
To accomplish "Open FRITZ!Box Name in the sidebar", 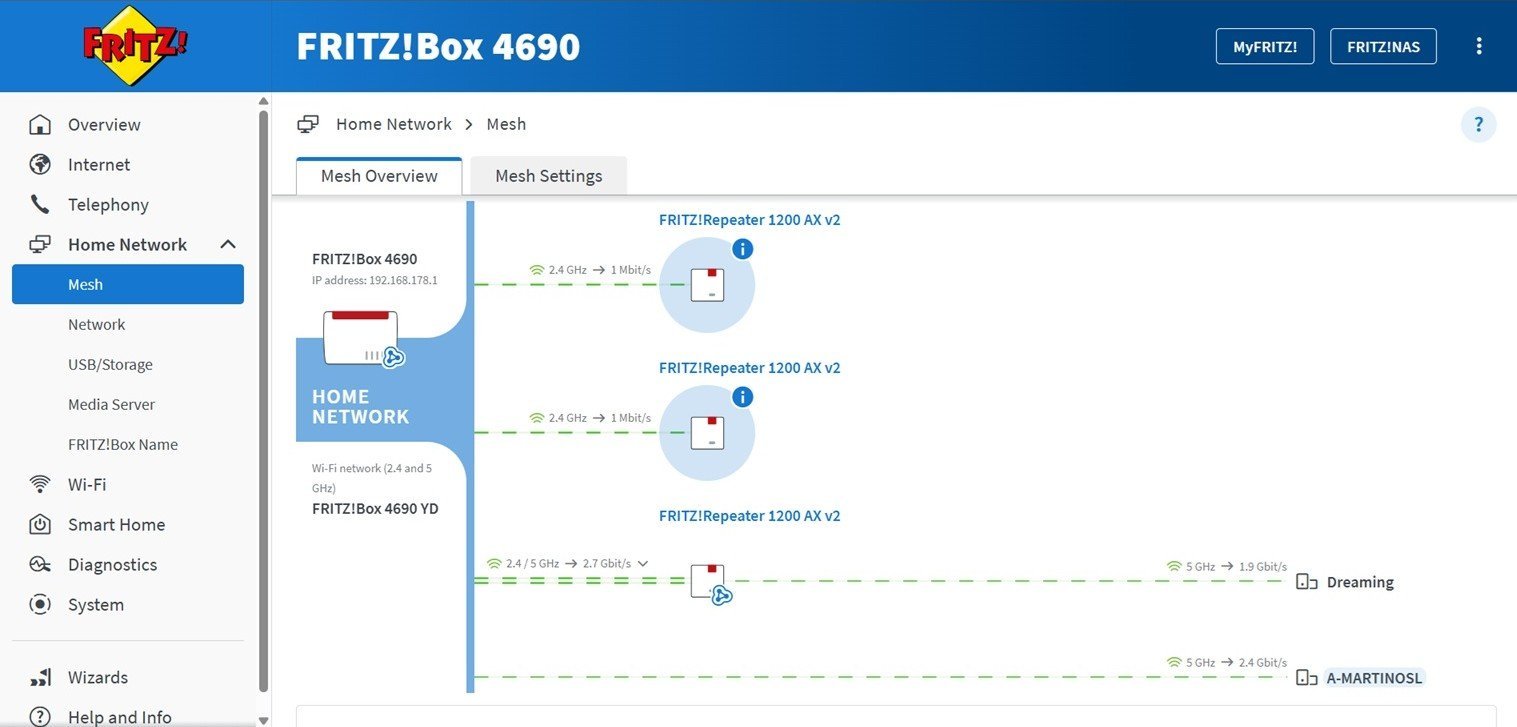I will [123, 445].
